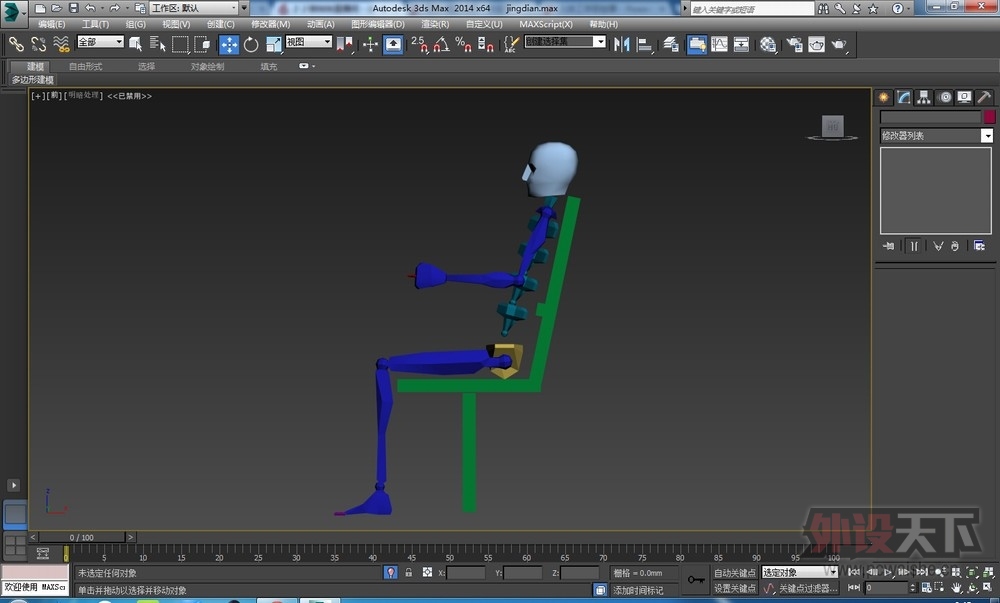Open the 编辑(E) menu
The width and height of the screenshot is (1000, 603).
click(x=51, y=24)
